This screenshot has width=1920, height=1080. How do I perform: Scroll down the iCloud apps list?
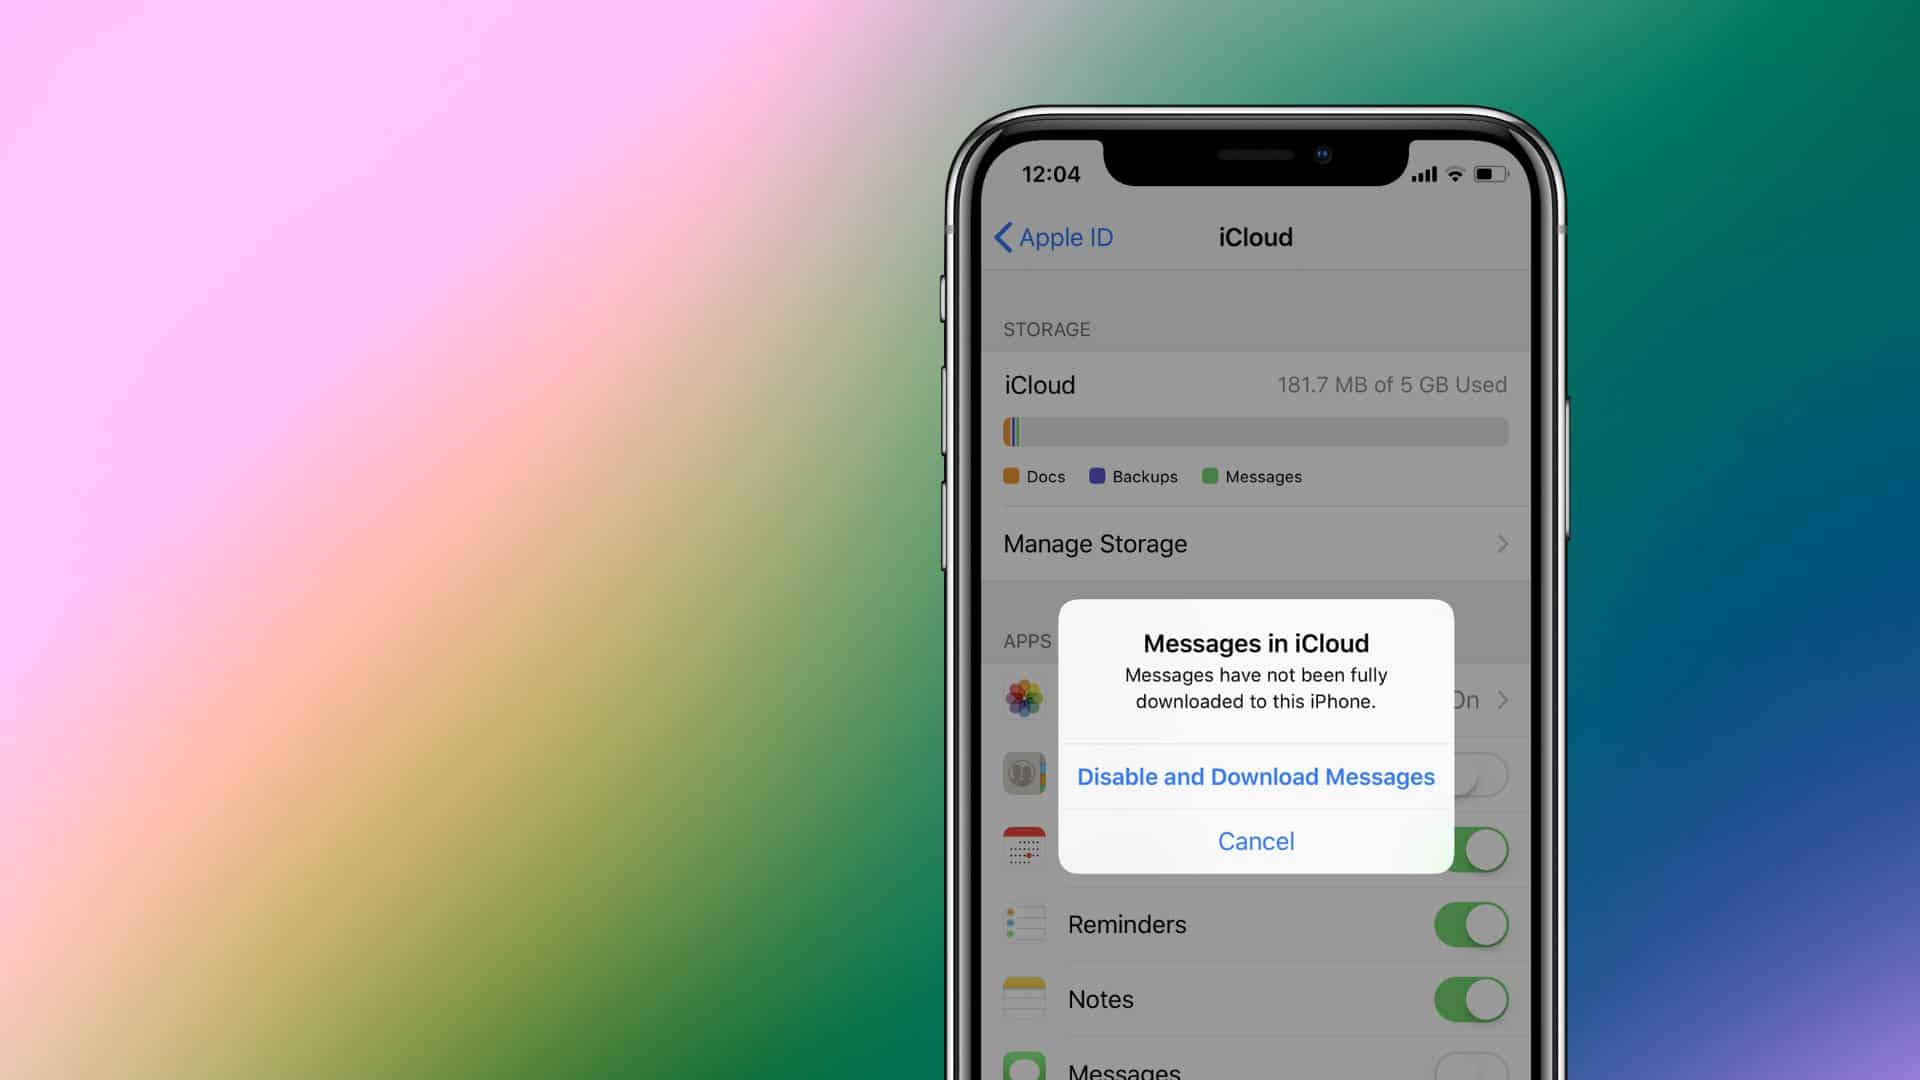point(1253,989)
